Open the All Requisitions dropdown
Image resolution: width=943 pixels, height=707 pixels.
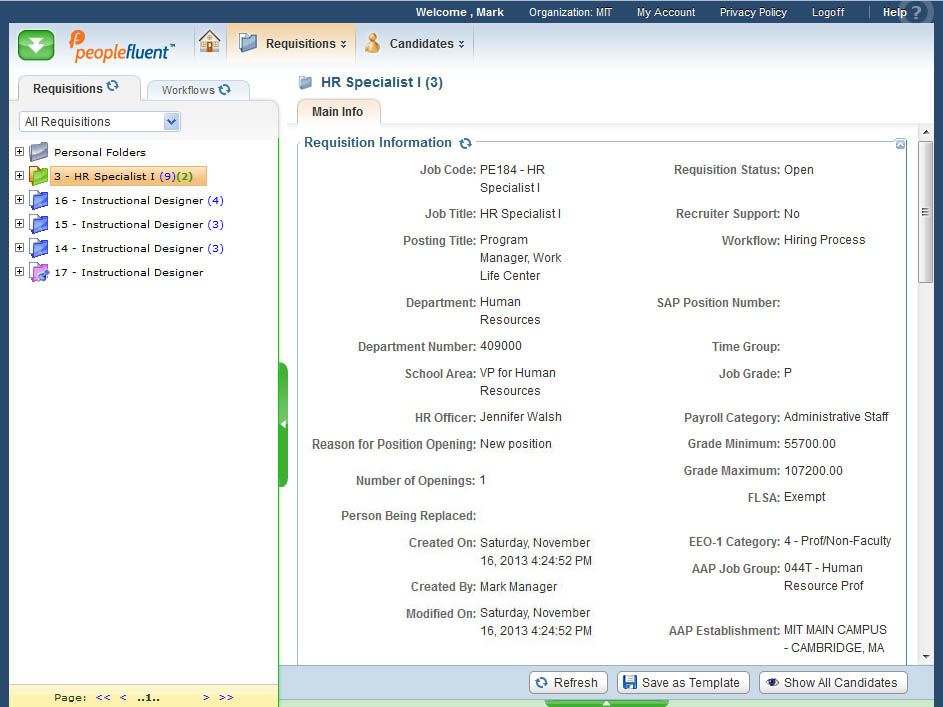[171, 122]
